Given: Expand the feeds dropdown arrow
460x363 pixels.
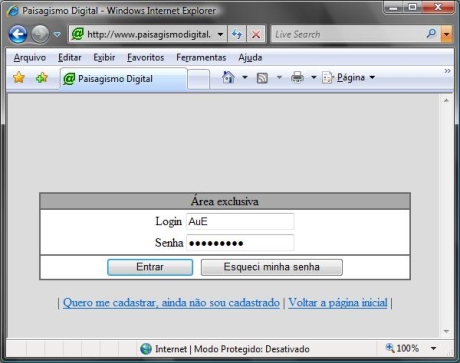Looking at the screenshot, I should click(279, 77).
